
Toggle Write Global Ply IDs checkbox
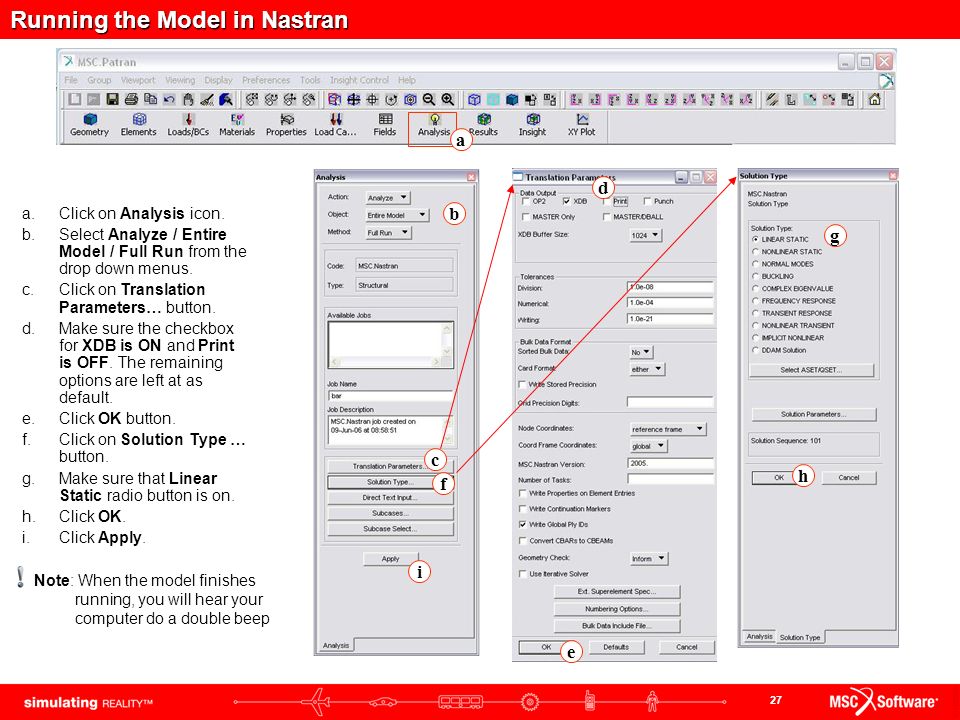pos(522,525)
